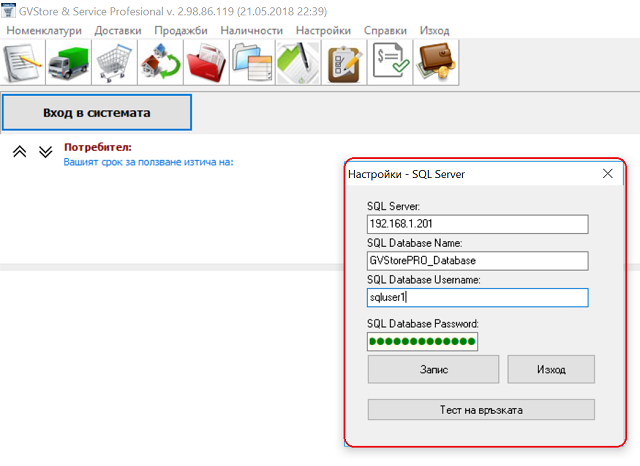Click the app icon in title bar
Image resolution: width=640 pixels, height=466 pixels.
(9, 10)
